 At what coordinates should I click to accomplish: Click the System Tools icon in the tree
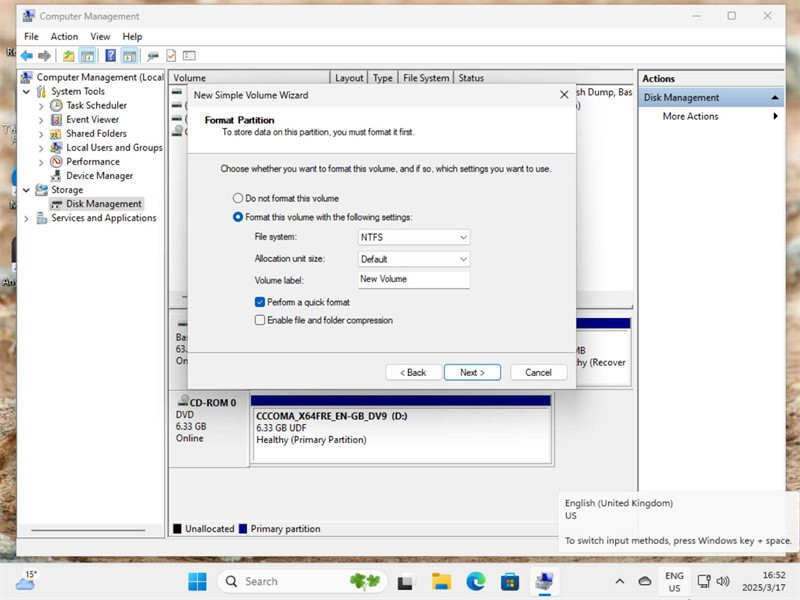[41, 91]
